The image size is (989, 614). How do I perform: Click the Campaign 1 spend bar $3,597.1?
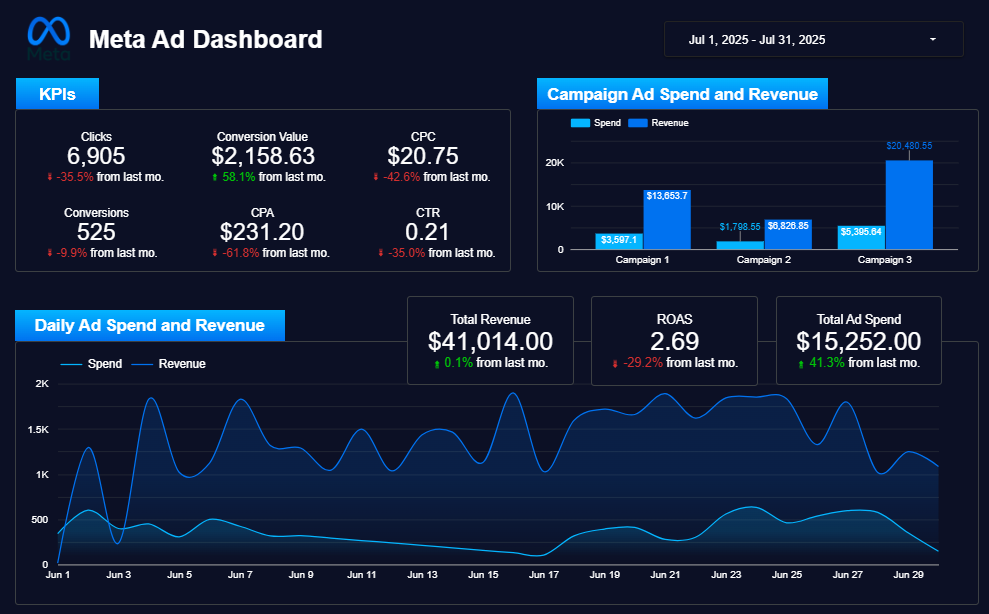(x=619, y=241)
